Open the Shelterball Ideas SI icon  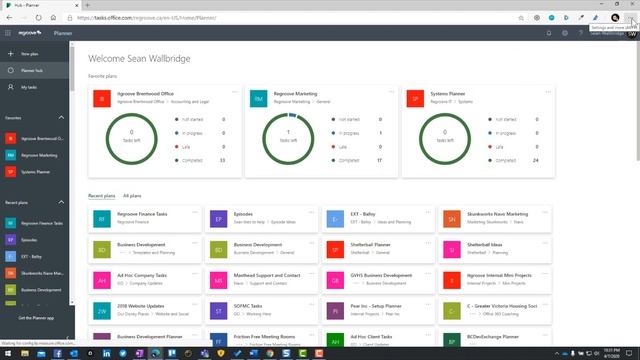(x=452, y=250)
